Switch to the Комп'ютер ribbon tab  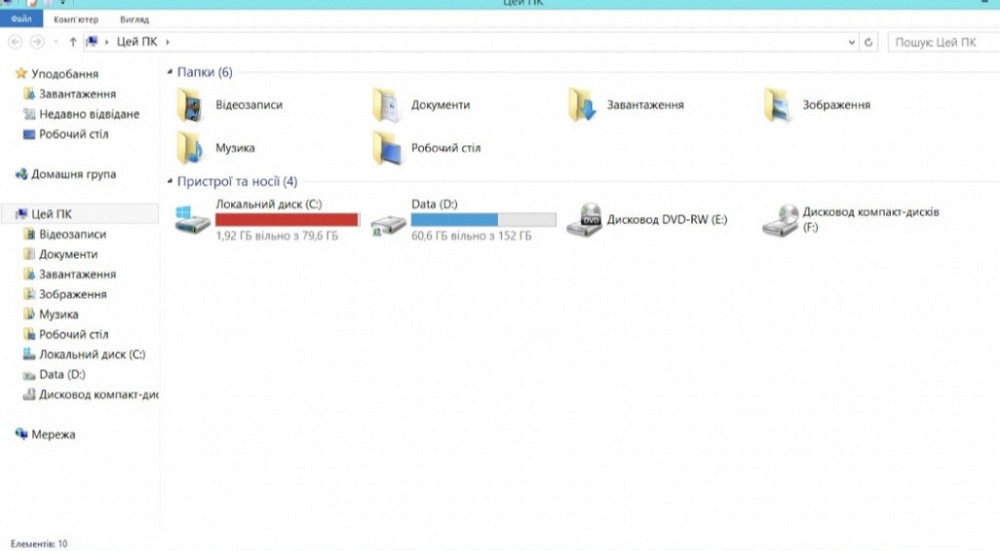point(75,19)
